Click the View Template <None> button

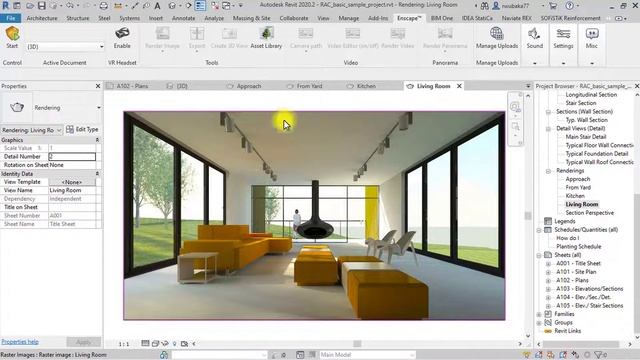coord(72,182)
